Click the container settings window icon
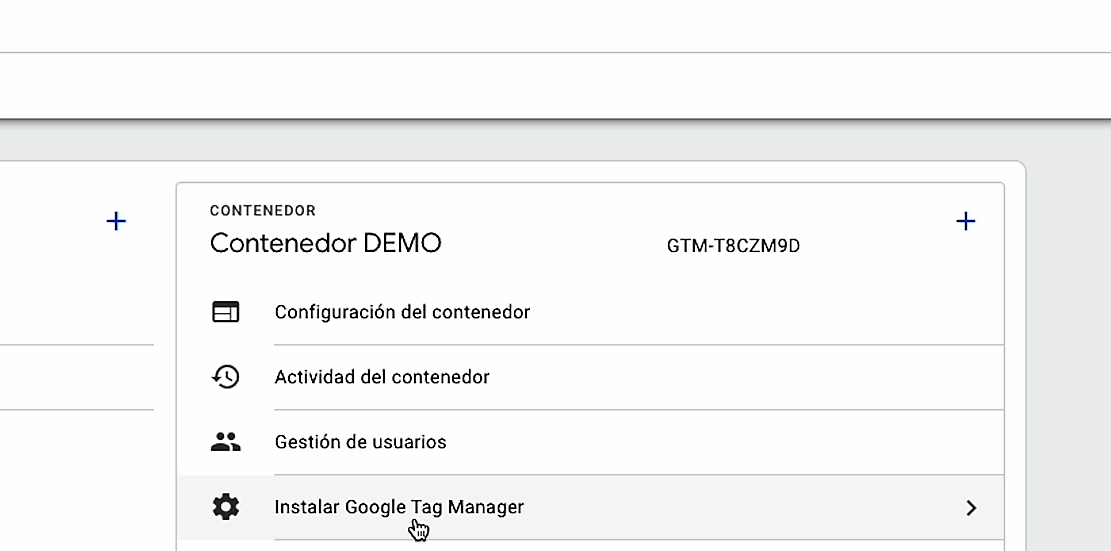 coord(226,312)
